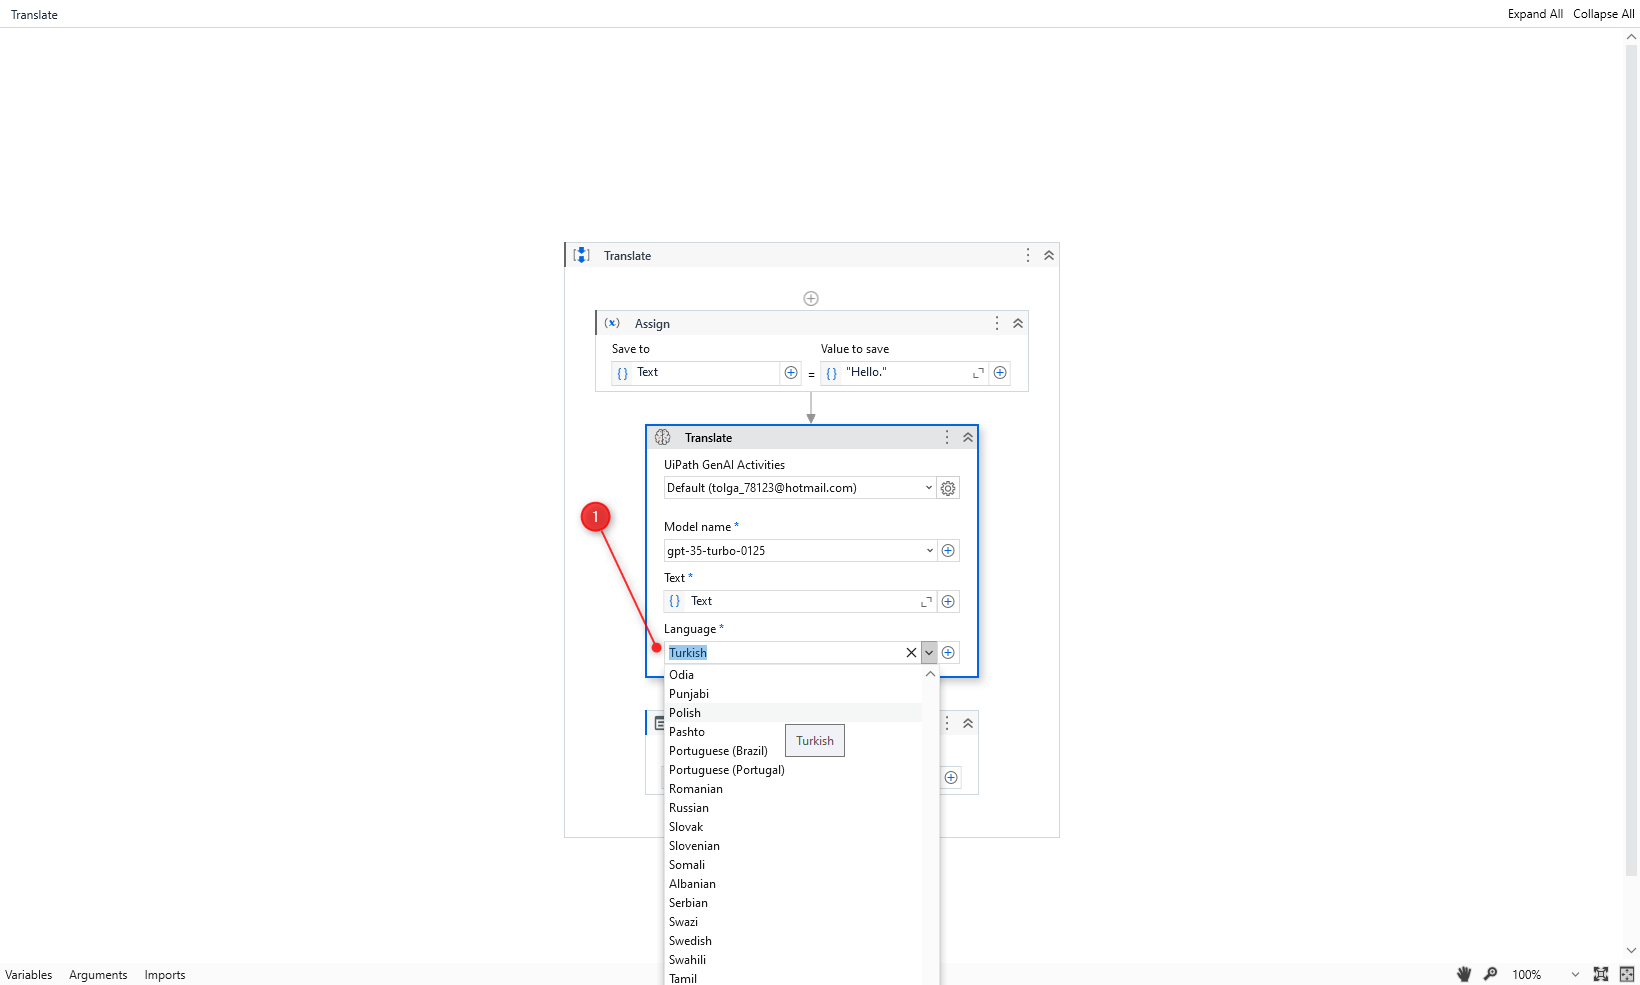This screenshot has height=985, width=1640.
Task: Click plus button in the activity below Translate
Action: click(951, 777)
